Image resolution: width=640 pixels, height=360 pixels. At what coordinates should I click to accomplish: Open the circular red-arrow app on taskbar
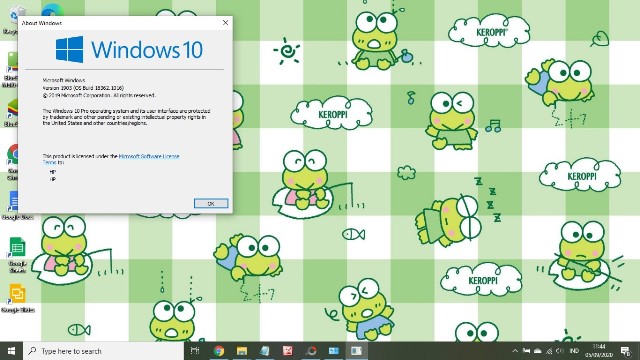pyautogui.click(x=311, y=351)
